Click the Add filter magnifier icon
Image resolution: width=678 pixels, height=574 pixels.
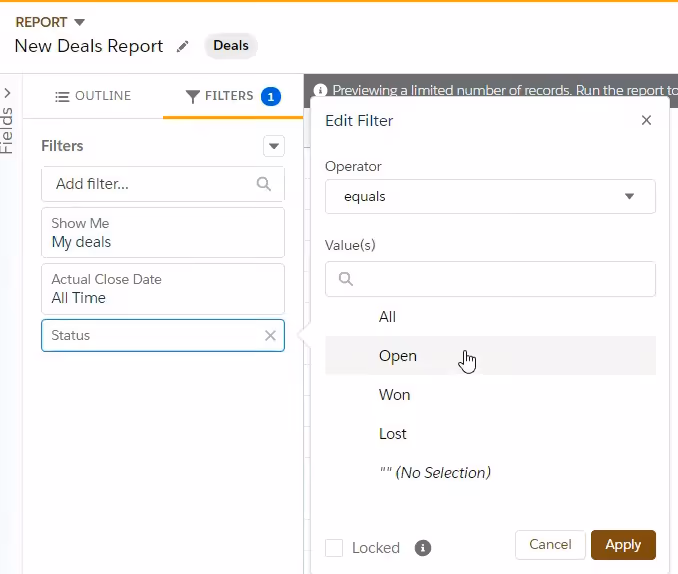(264, 184)
